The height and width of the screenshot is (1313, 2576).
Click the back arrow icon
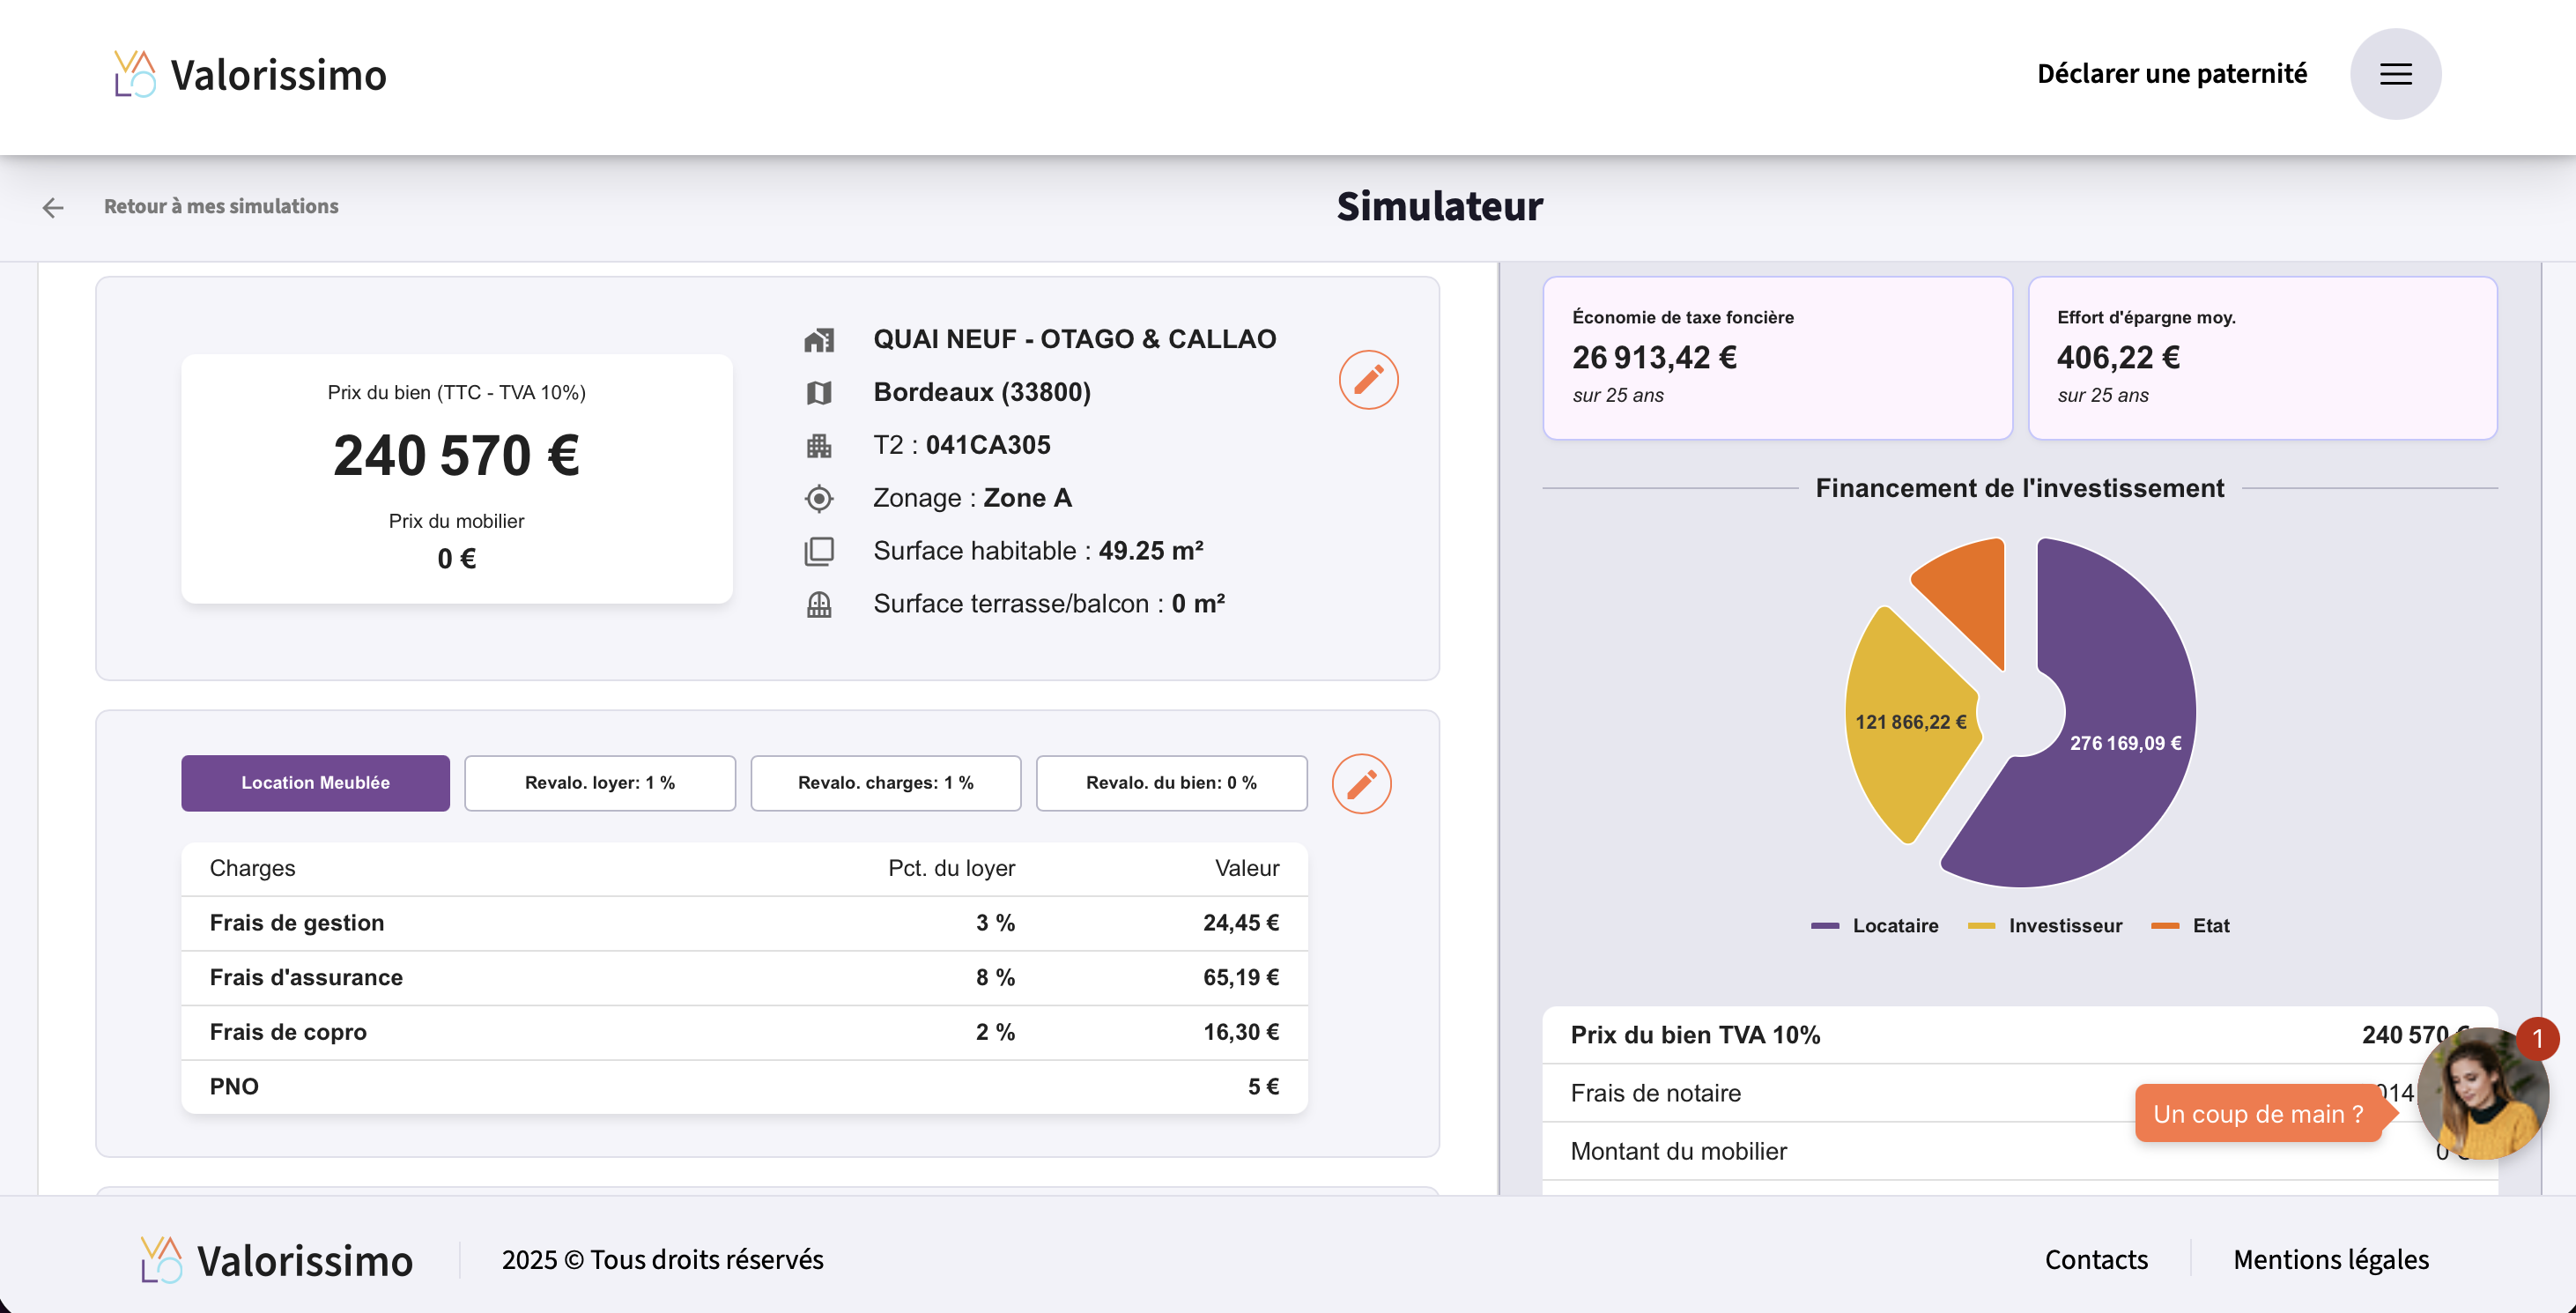[x=53, y=207]
